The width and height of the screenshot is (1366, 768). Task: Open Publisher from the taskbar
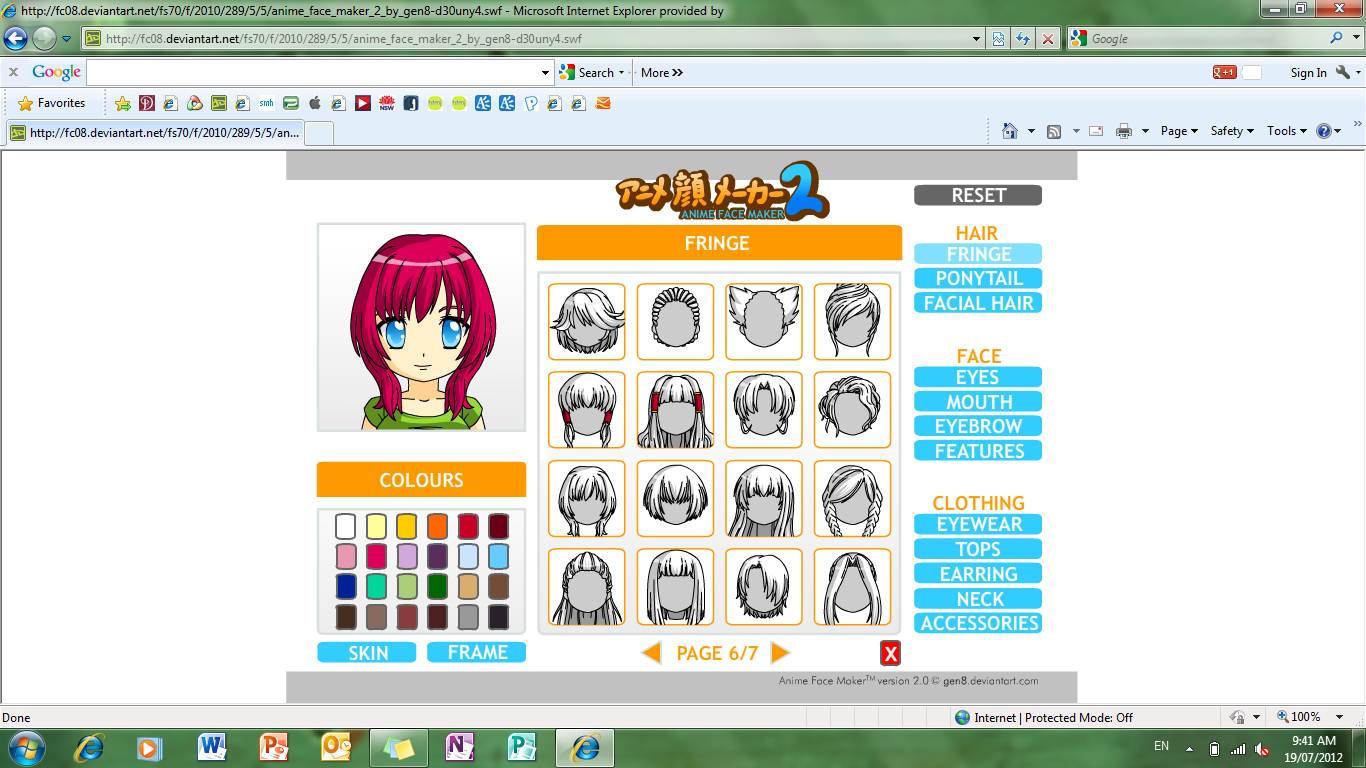point(522,747)
